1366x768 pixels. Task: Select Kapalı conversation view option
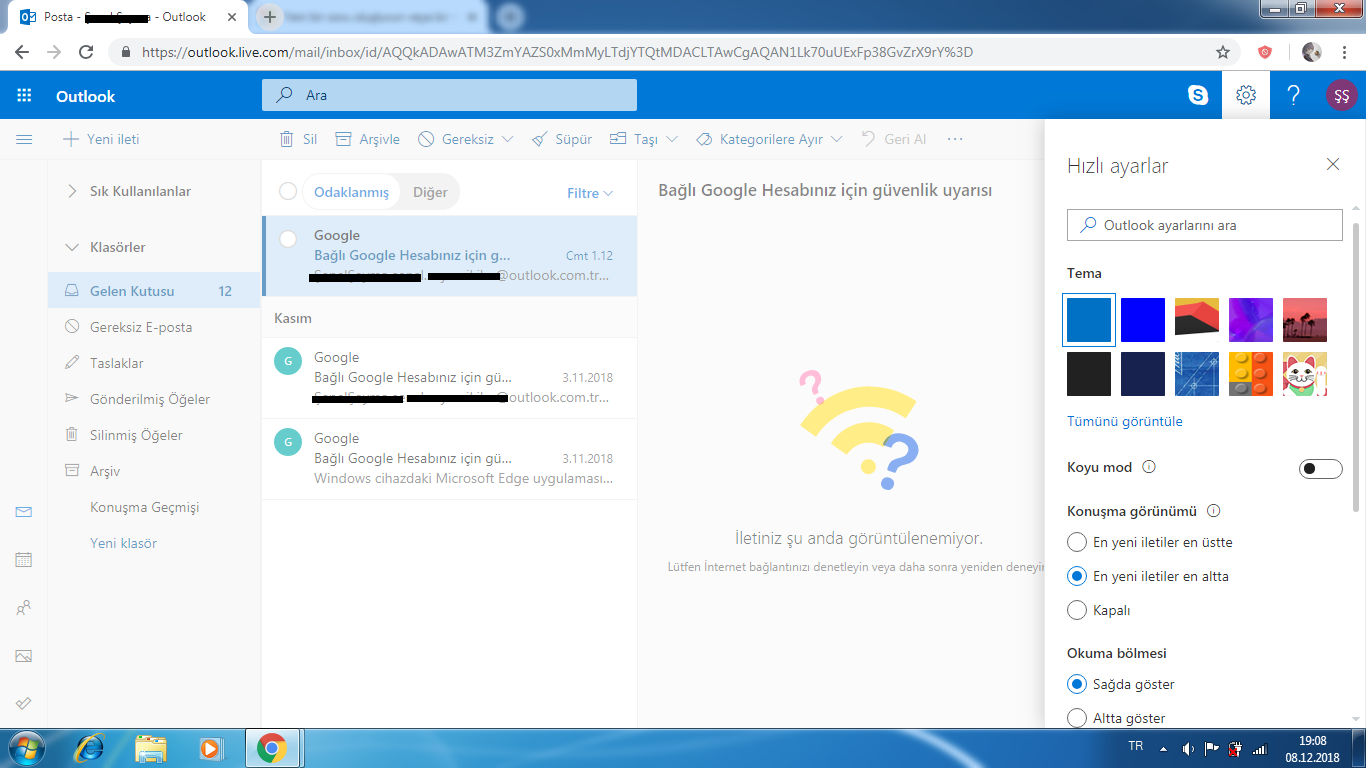pos(1099,610)
